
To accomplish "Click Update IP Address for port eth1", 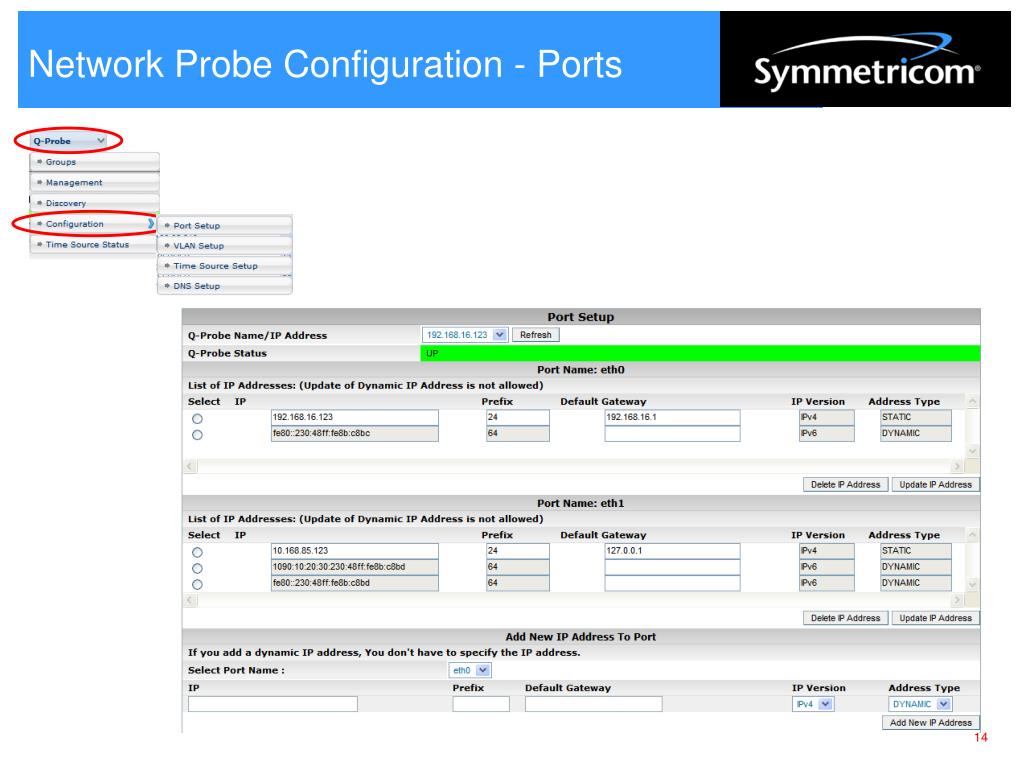I will click(x=935, y=618).
